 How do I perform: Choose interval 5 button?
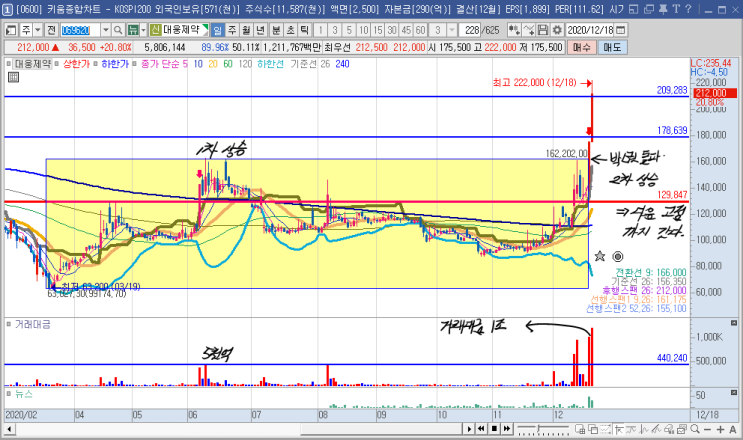point(349,30)
